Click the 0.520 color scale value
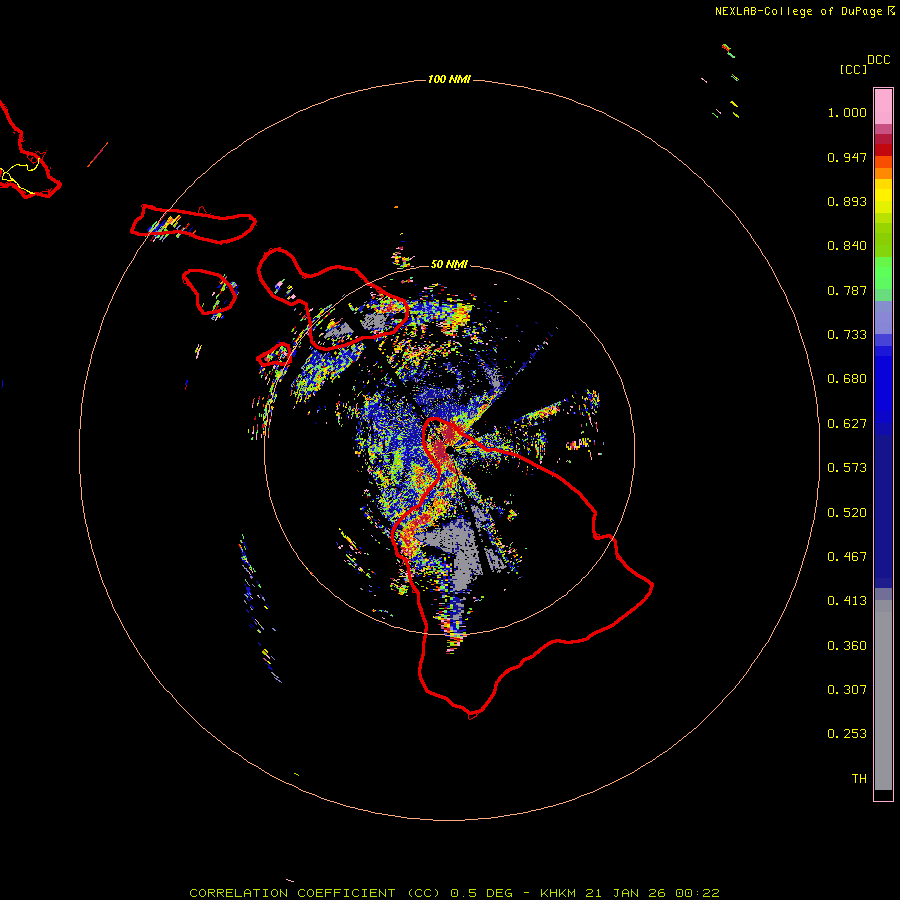The width and height of the screenshot is (900, 900). click(x=847, y=513)
